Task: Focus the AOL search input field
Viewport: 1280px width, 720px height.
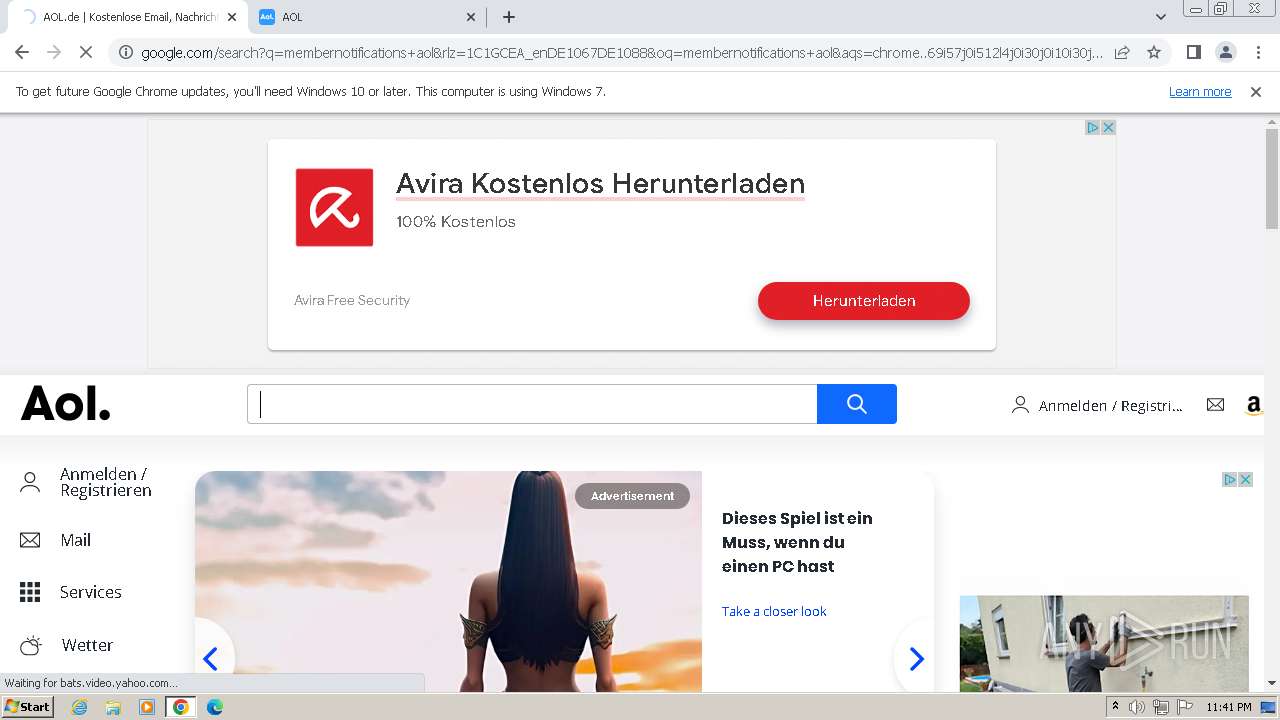Action: click(x=532, y=404)
